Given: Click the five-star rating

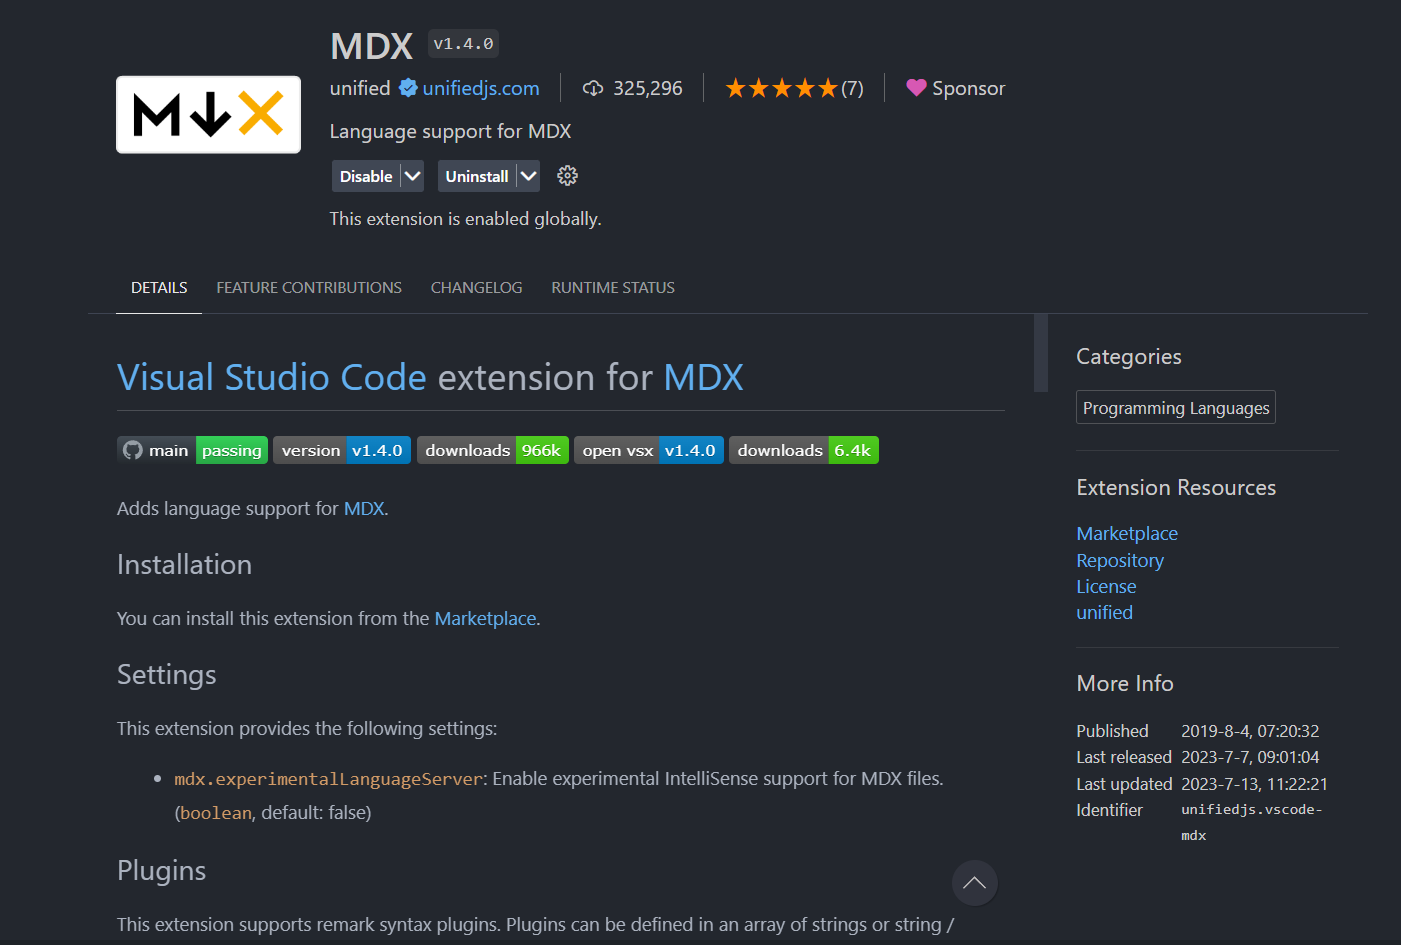Looking at the screenshot, I should tap(781, 89).
